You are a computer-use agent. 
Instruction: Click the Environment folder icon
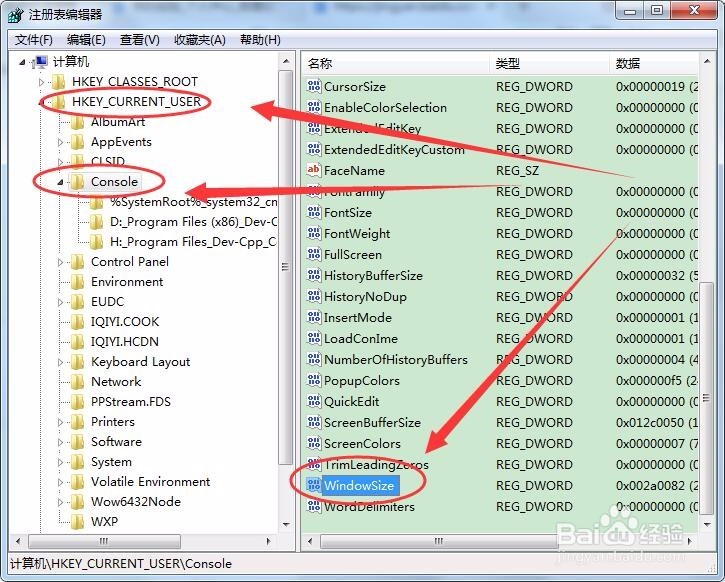(77, 282)
